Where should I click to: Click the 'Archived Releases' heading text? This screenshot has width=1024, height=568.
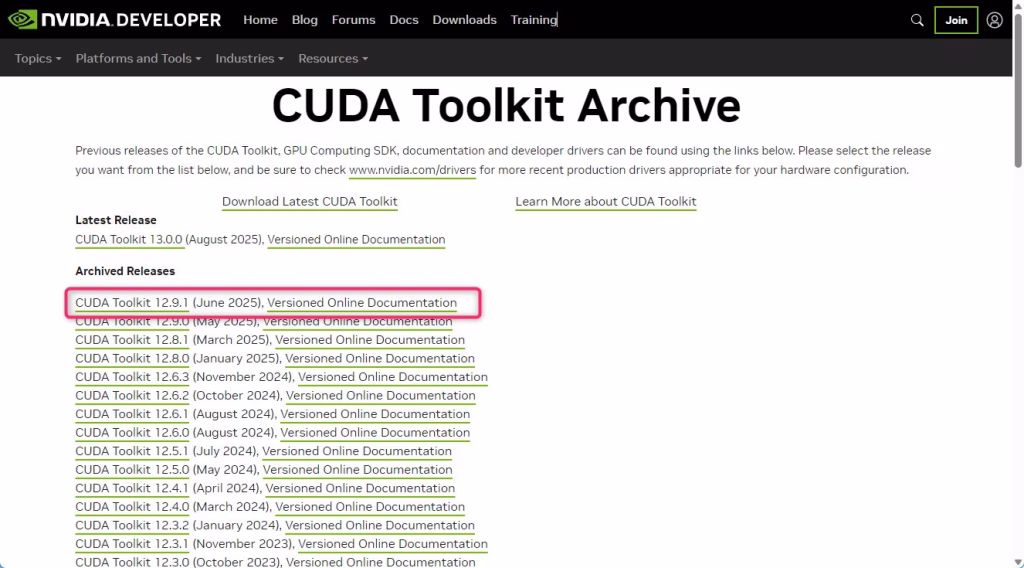click(125, 271)
